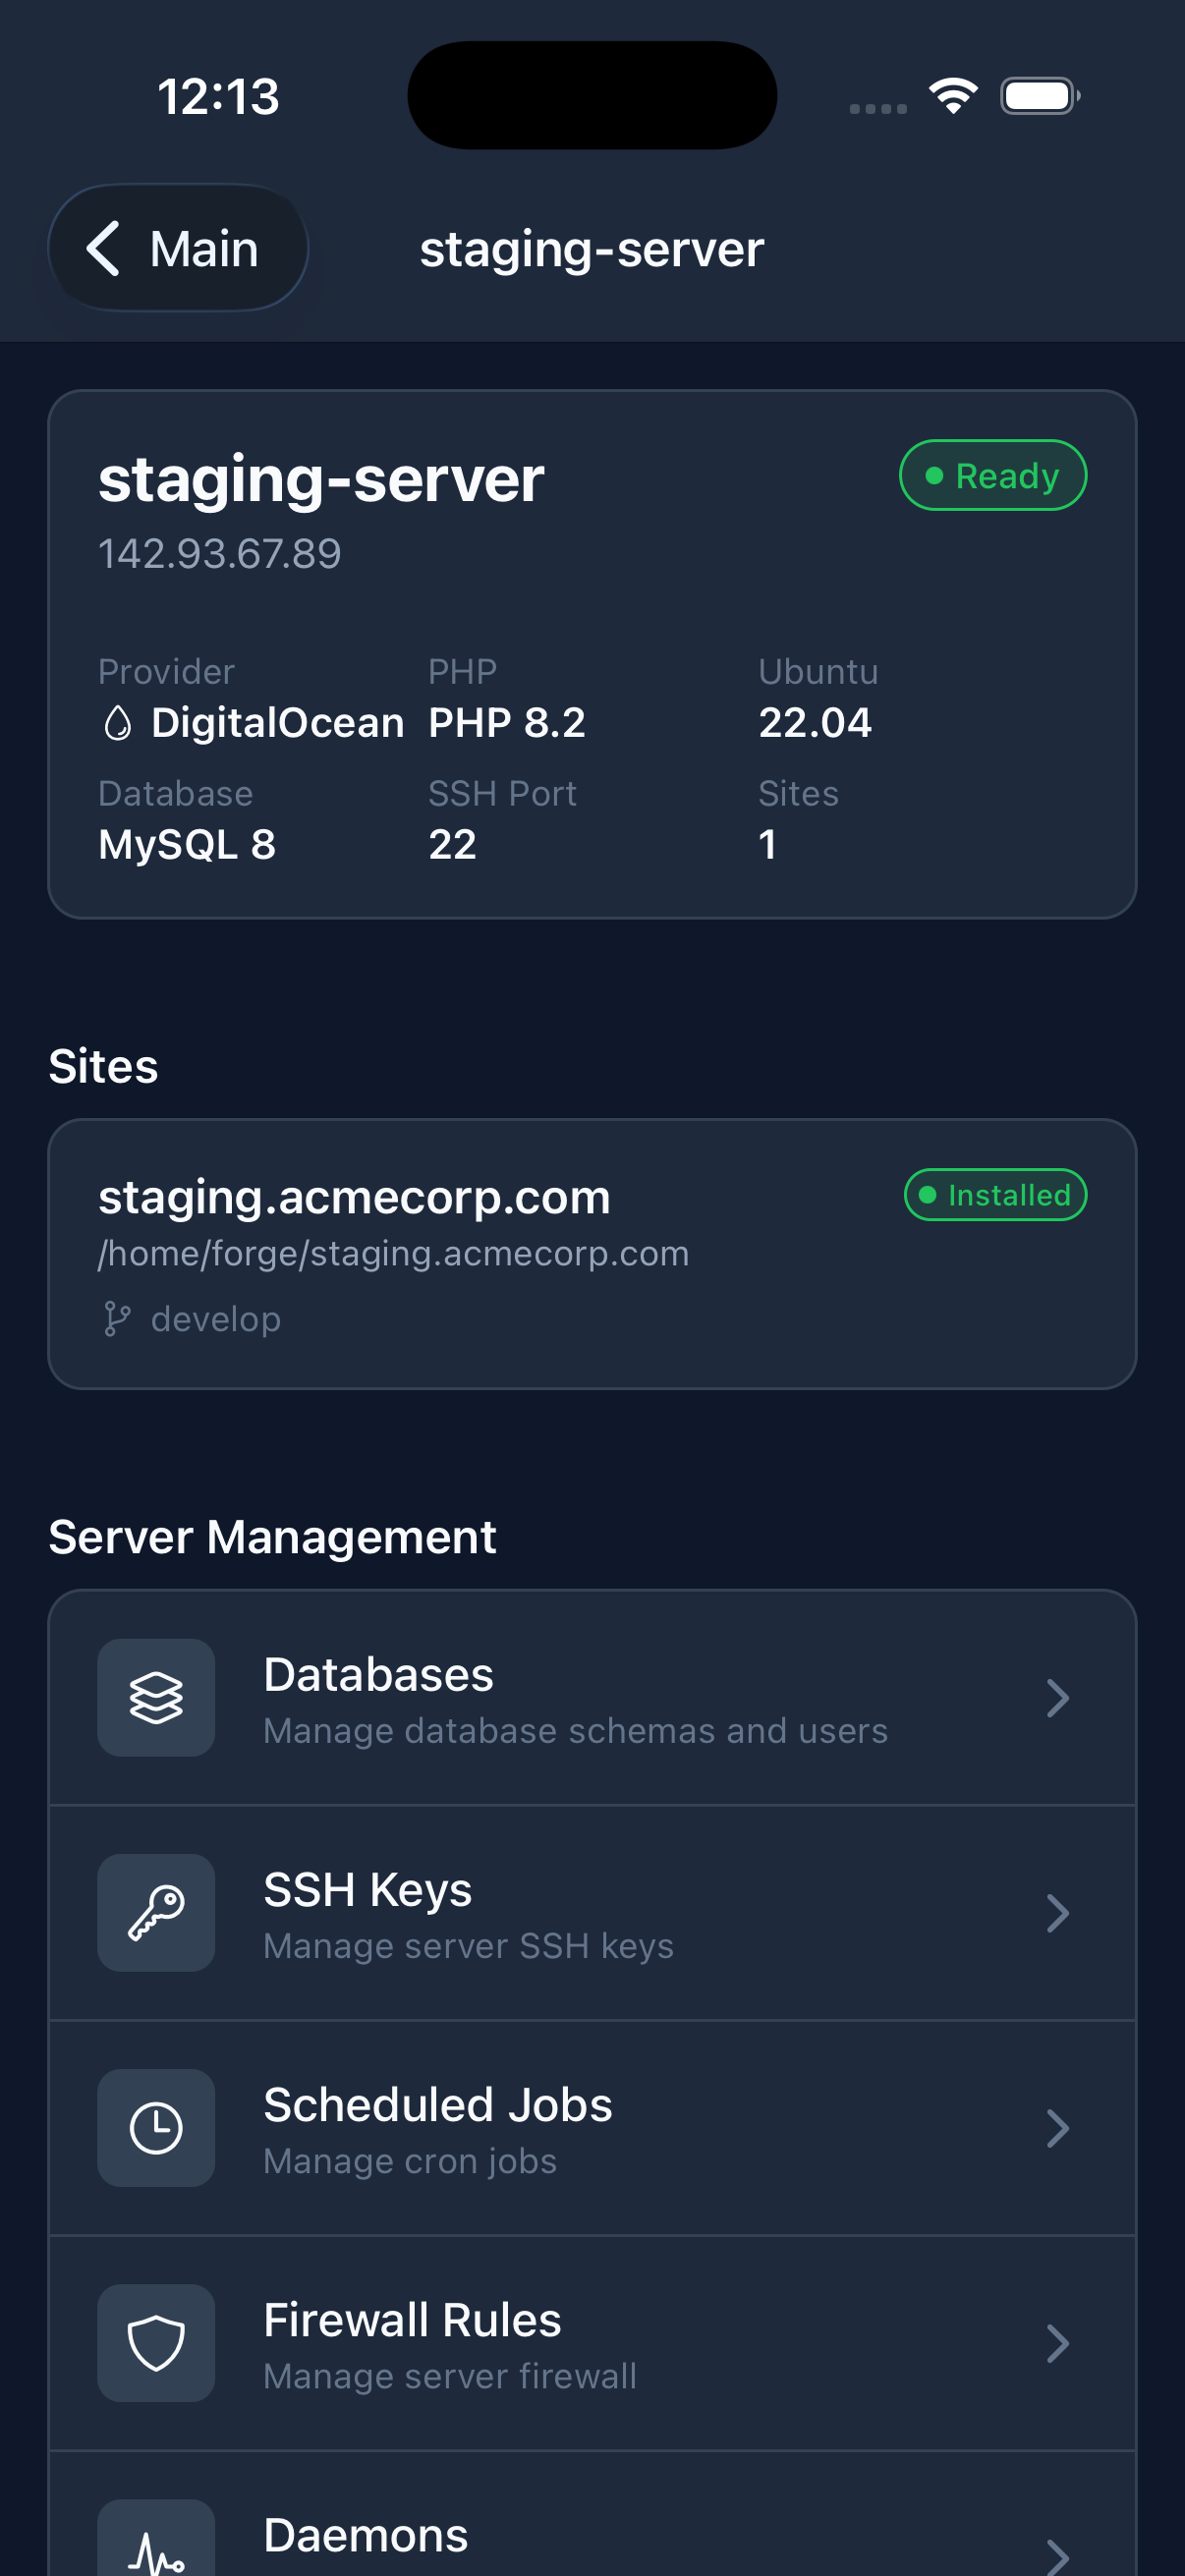Tap the SSH Keys key icon
Image resolution: width=1185 pixels, height=2576 pixels.
coord(156,1913)
